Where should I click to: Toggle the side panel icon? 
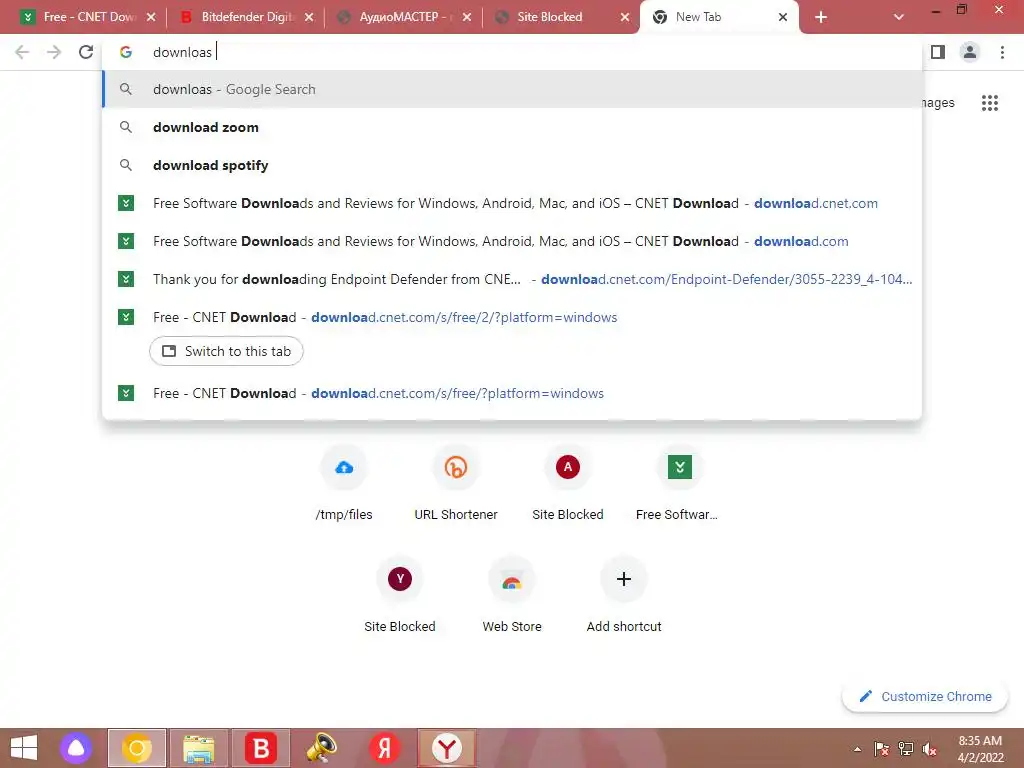[x=938, y=52]
